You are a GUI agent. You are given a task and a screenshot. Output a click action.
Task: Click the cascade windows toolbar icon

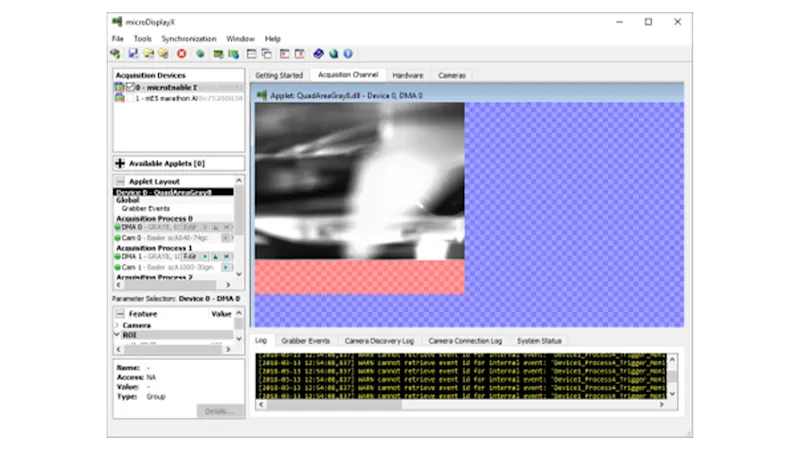[267, 54]
